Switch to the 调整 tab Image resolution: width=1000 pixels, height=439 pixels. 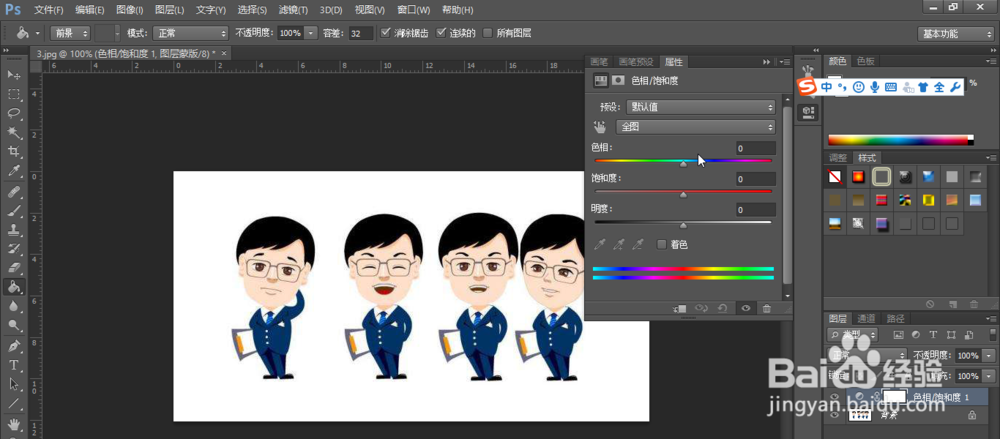pyautogui.click(x=837, y=158)
